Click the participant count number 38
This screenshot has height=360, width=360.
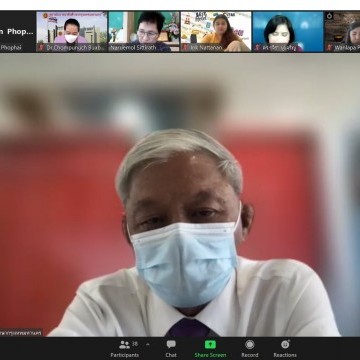135,343
